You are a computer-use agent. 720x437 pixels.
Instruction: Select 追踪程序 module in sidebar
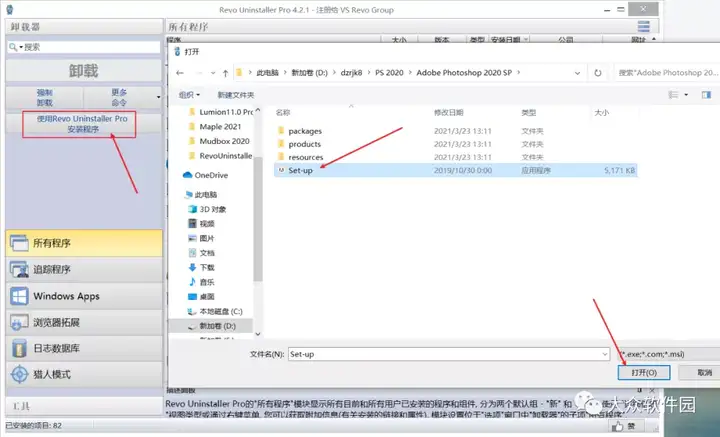click(x=84, y=269)
